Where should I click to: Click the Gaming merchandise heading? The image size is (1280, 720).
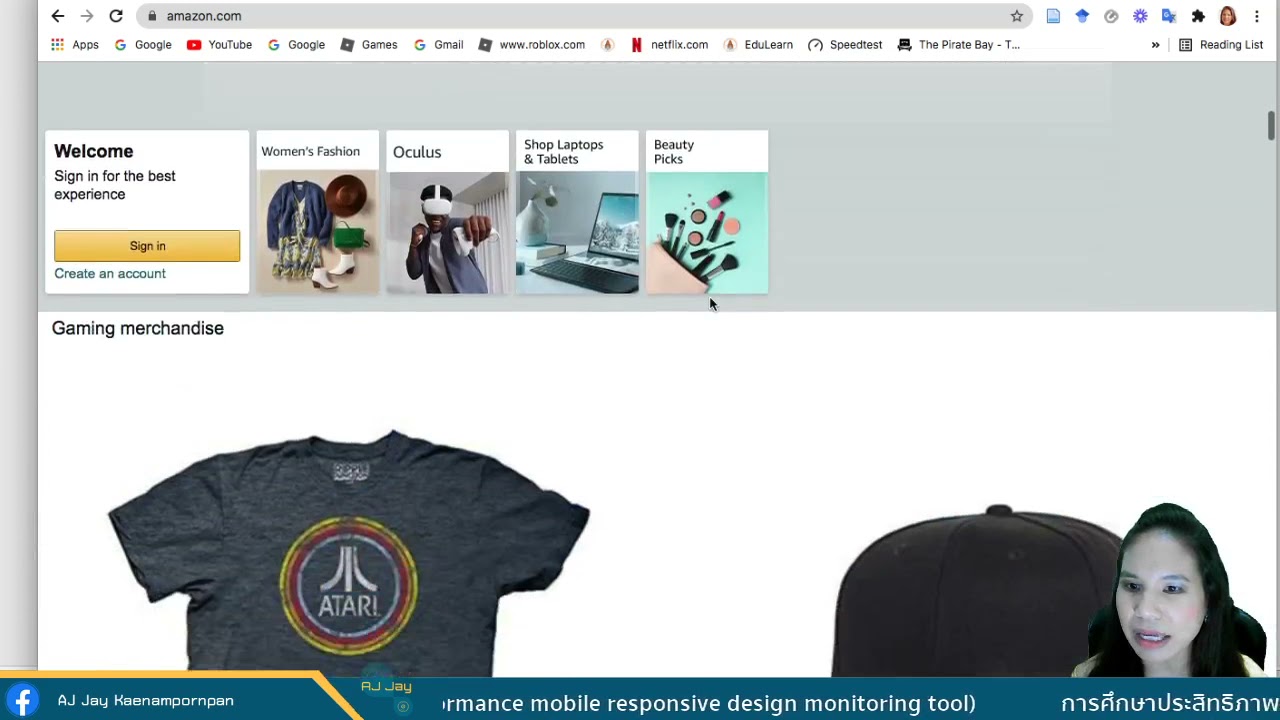point(138,328)
